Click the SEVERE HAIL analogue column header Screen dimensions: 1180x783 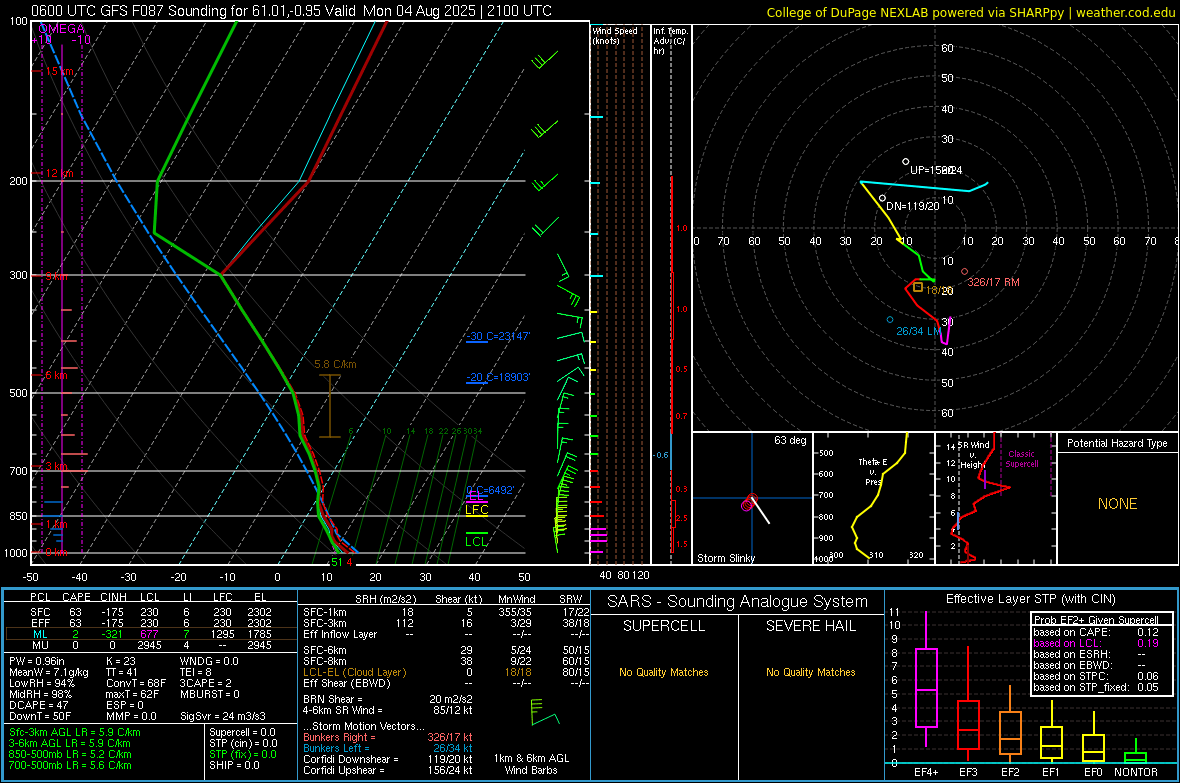pyautogui.click(x=810, y=626)
